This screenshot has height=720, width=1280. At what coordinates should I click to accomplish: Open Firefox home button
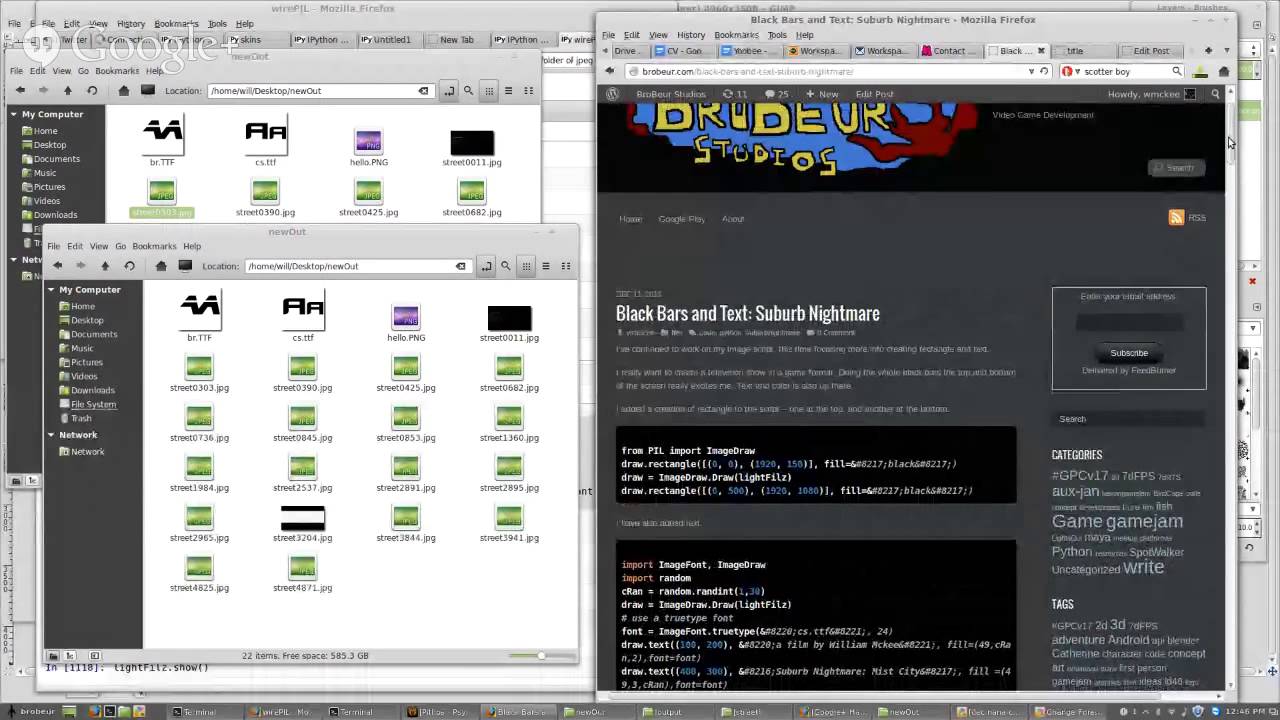[x=1223, y=71]
